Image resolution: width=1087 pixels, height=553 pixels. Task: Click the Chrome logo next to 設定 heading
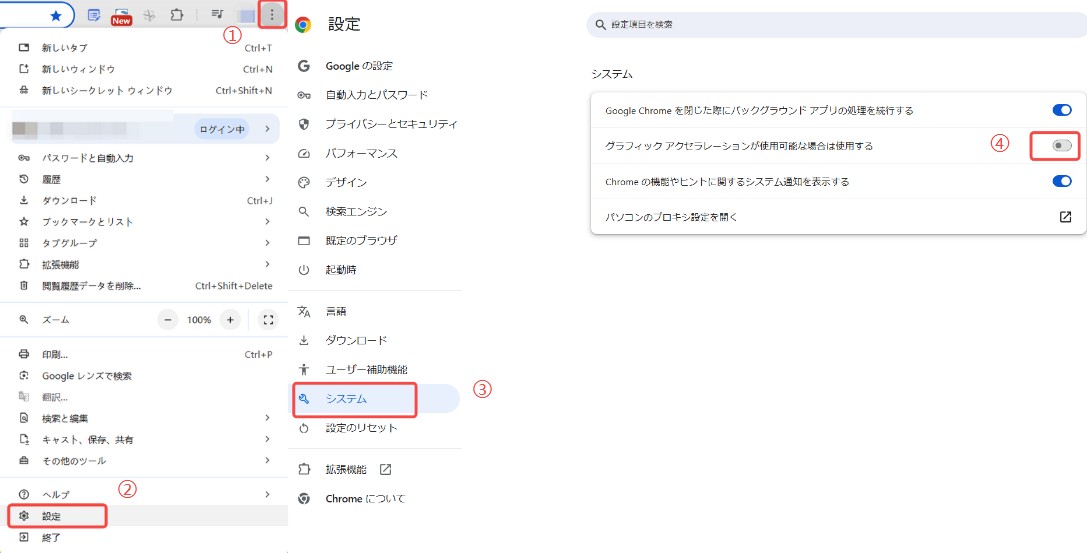click(x=303, y=24)
